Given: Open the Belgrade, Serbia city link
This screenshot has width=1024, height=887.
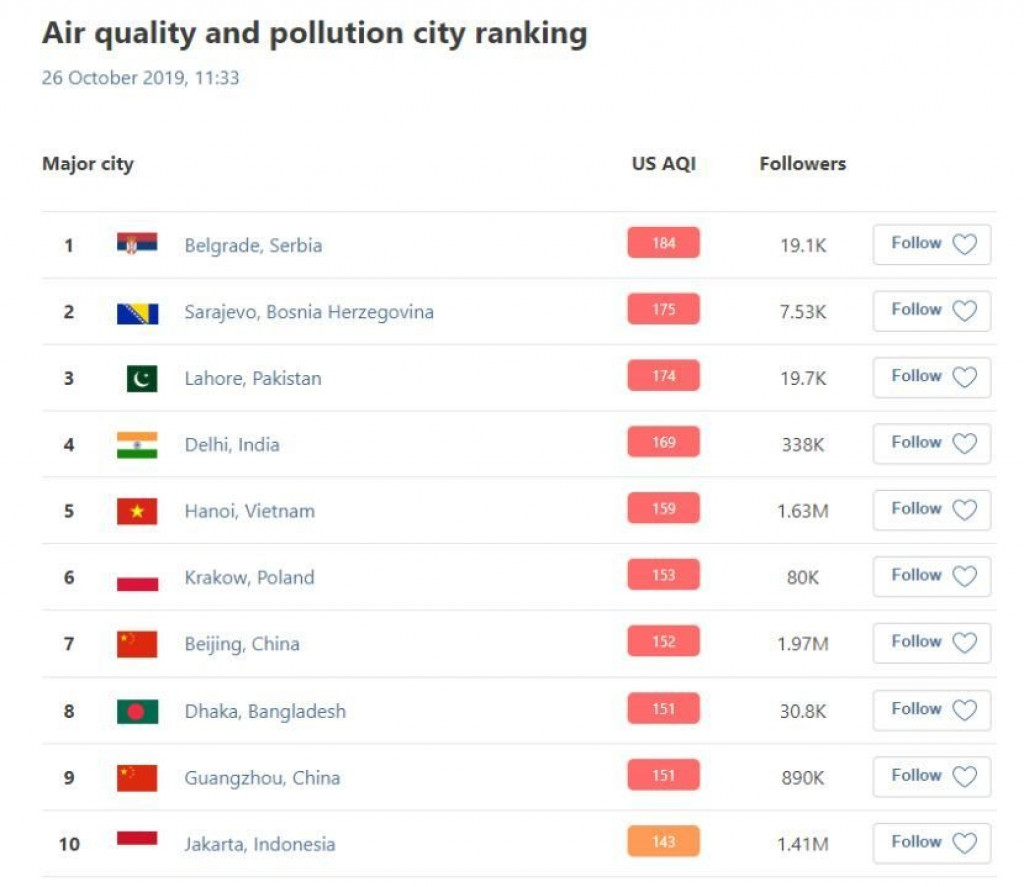Looking at the screenshot, I should (x=253, y=245).
